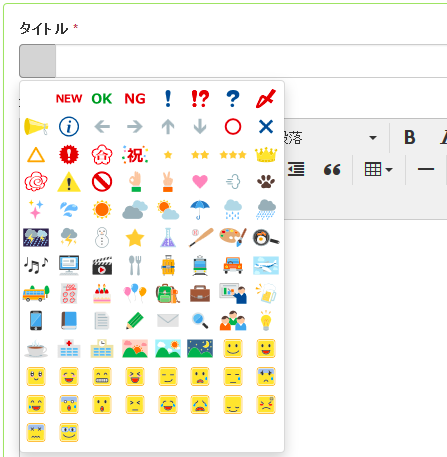
Task: Toggle bold formatting
Action: tap(410, 137)
